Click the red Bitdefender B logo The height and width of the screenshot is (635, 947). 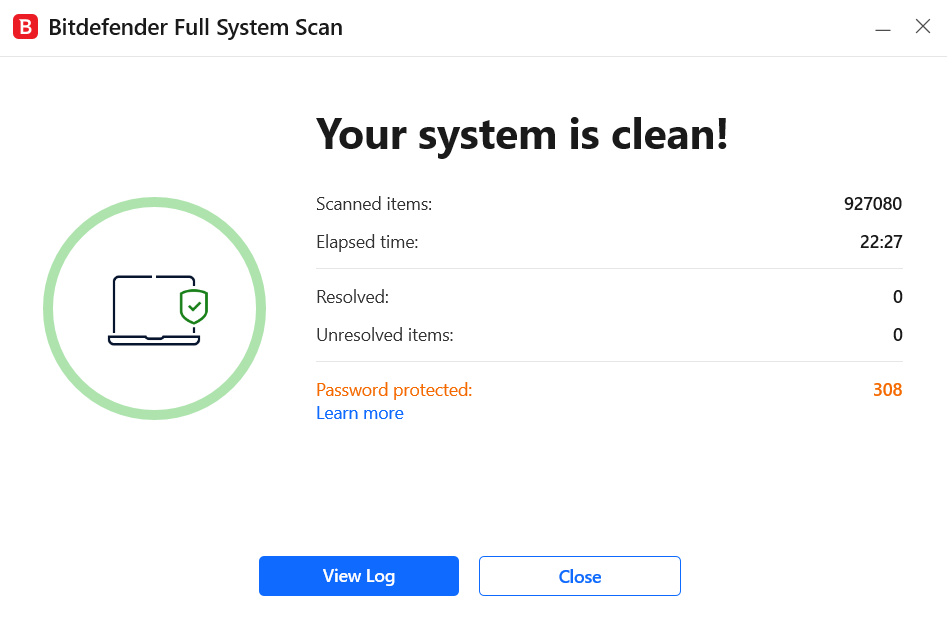25,27
